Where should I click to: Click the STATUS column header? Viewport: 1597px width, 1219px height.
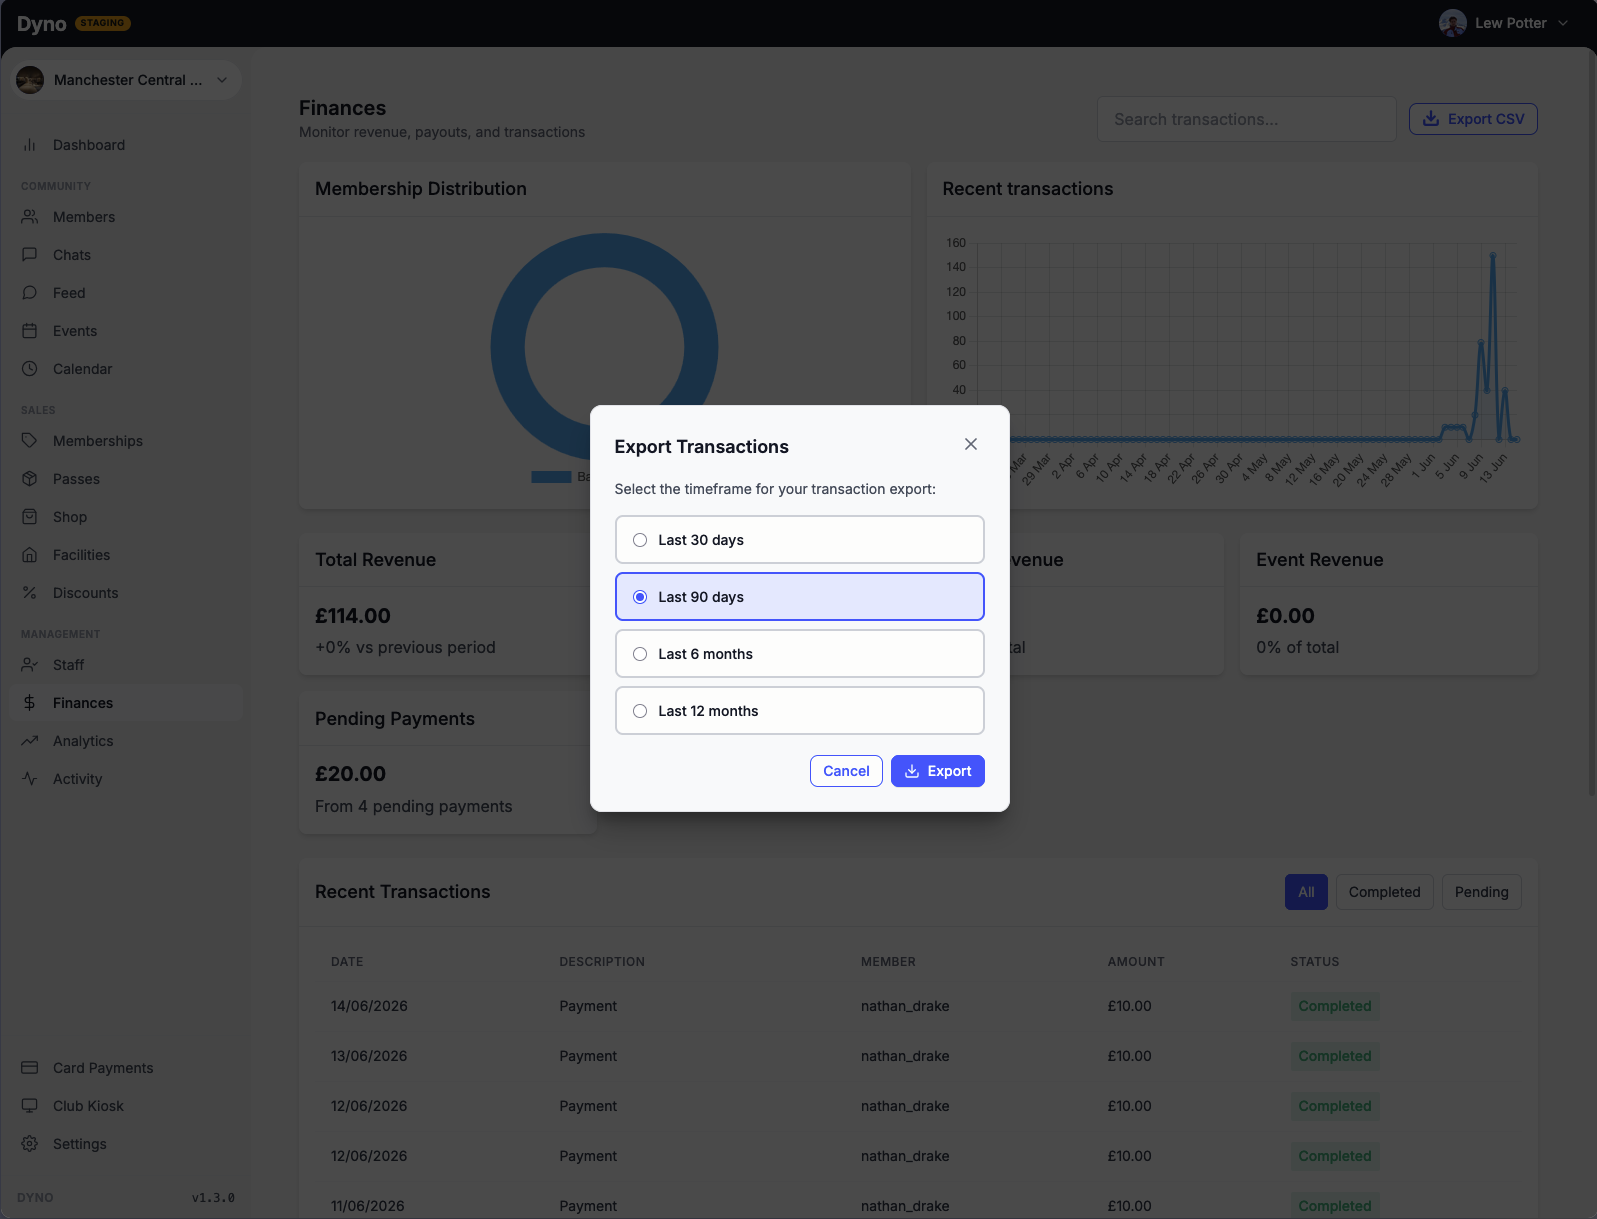point(1314,962)
